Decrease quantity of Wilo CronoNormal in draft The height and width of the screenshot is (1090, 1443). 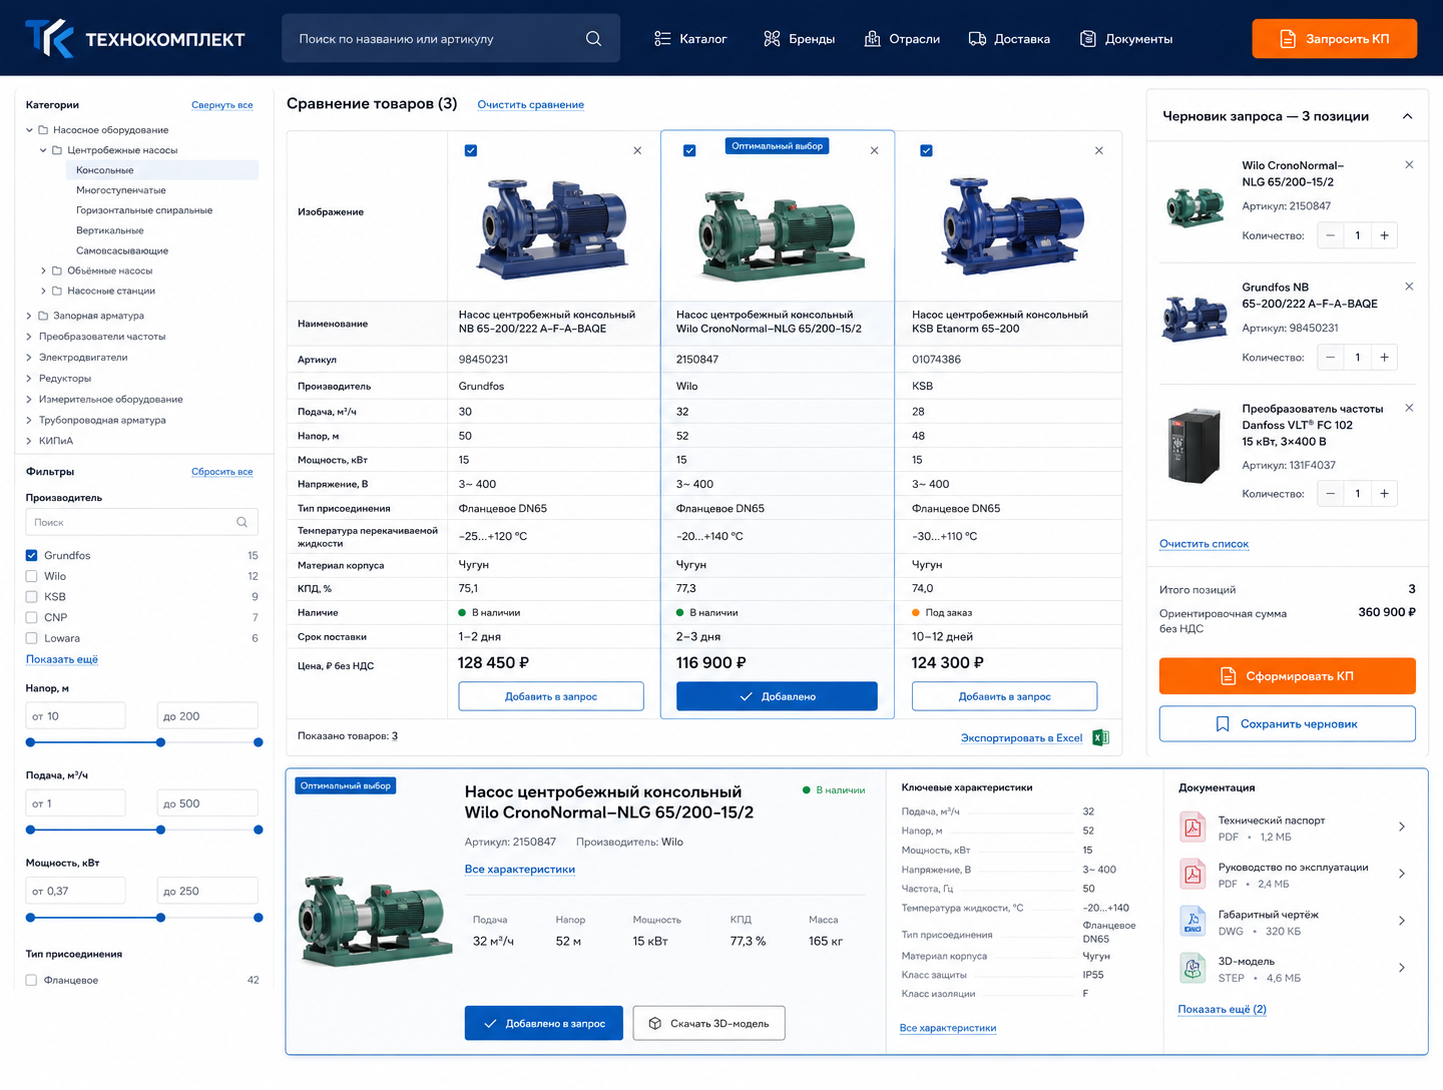[x=1330, y=236]
